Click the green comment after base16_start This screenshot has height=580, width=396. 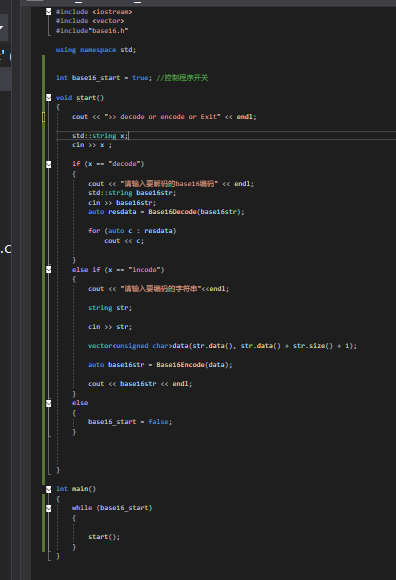tap(182, 78)
